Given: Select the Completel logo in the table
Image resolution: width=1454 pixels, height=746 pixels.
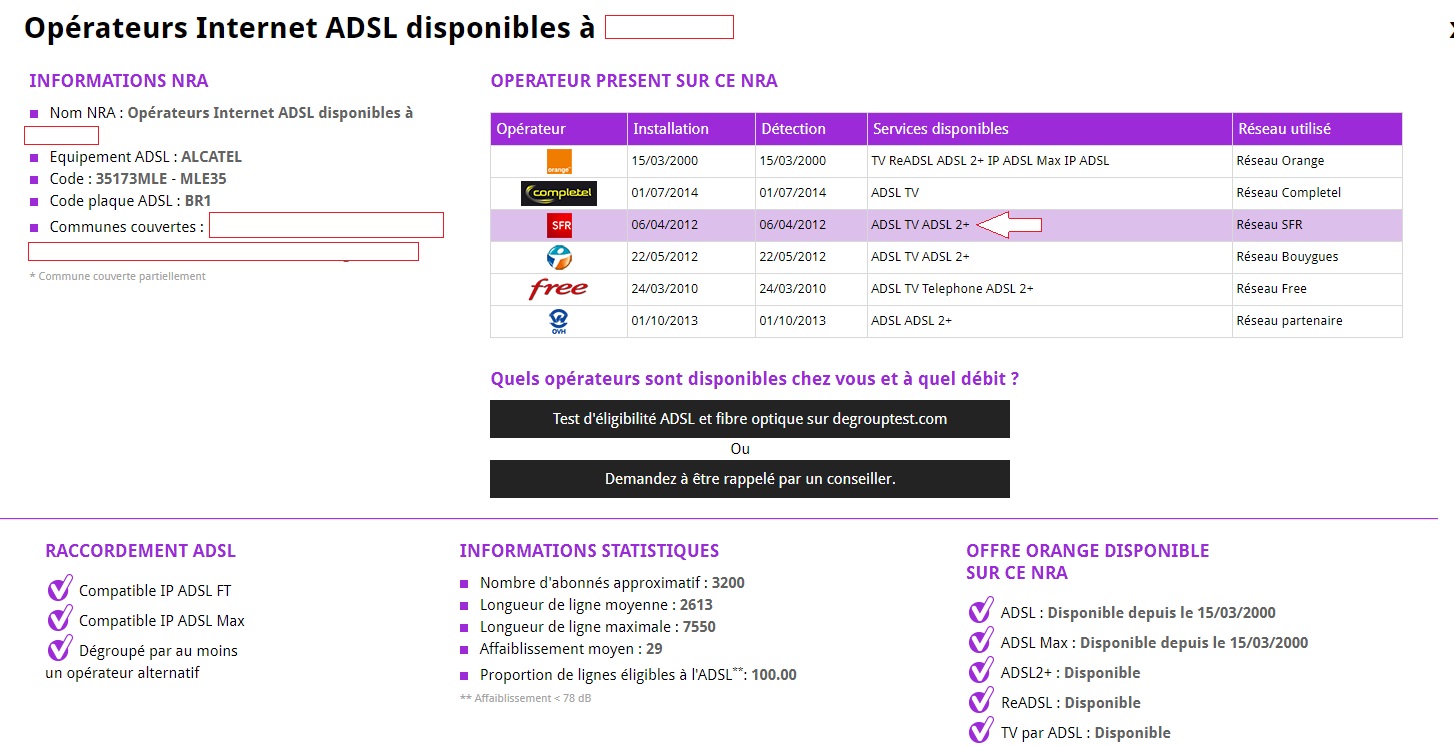Looking at the screenshot, I should [x=558, y=192].
